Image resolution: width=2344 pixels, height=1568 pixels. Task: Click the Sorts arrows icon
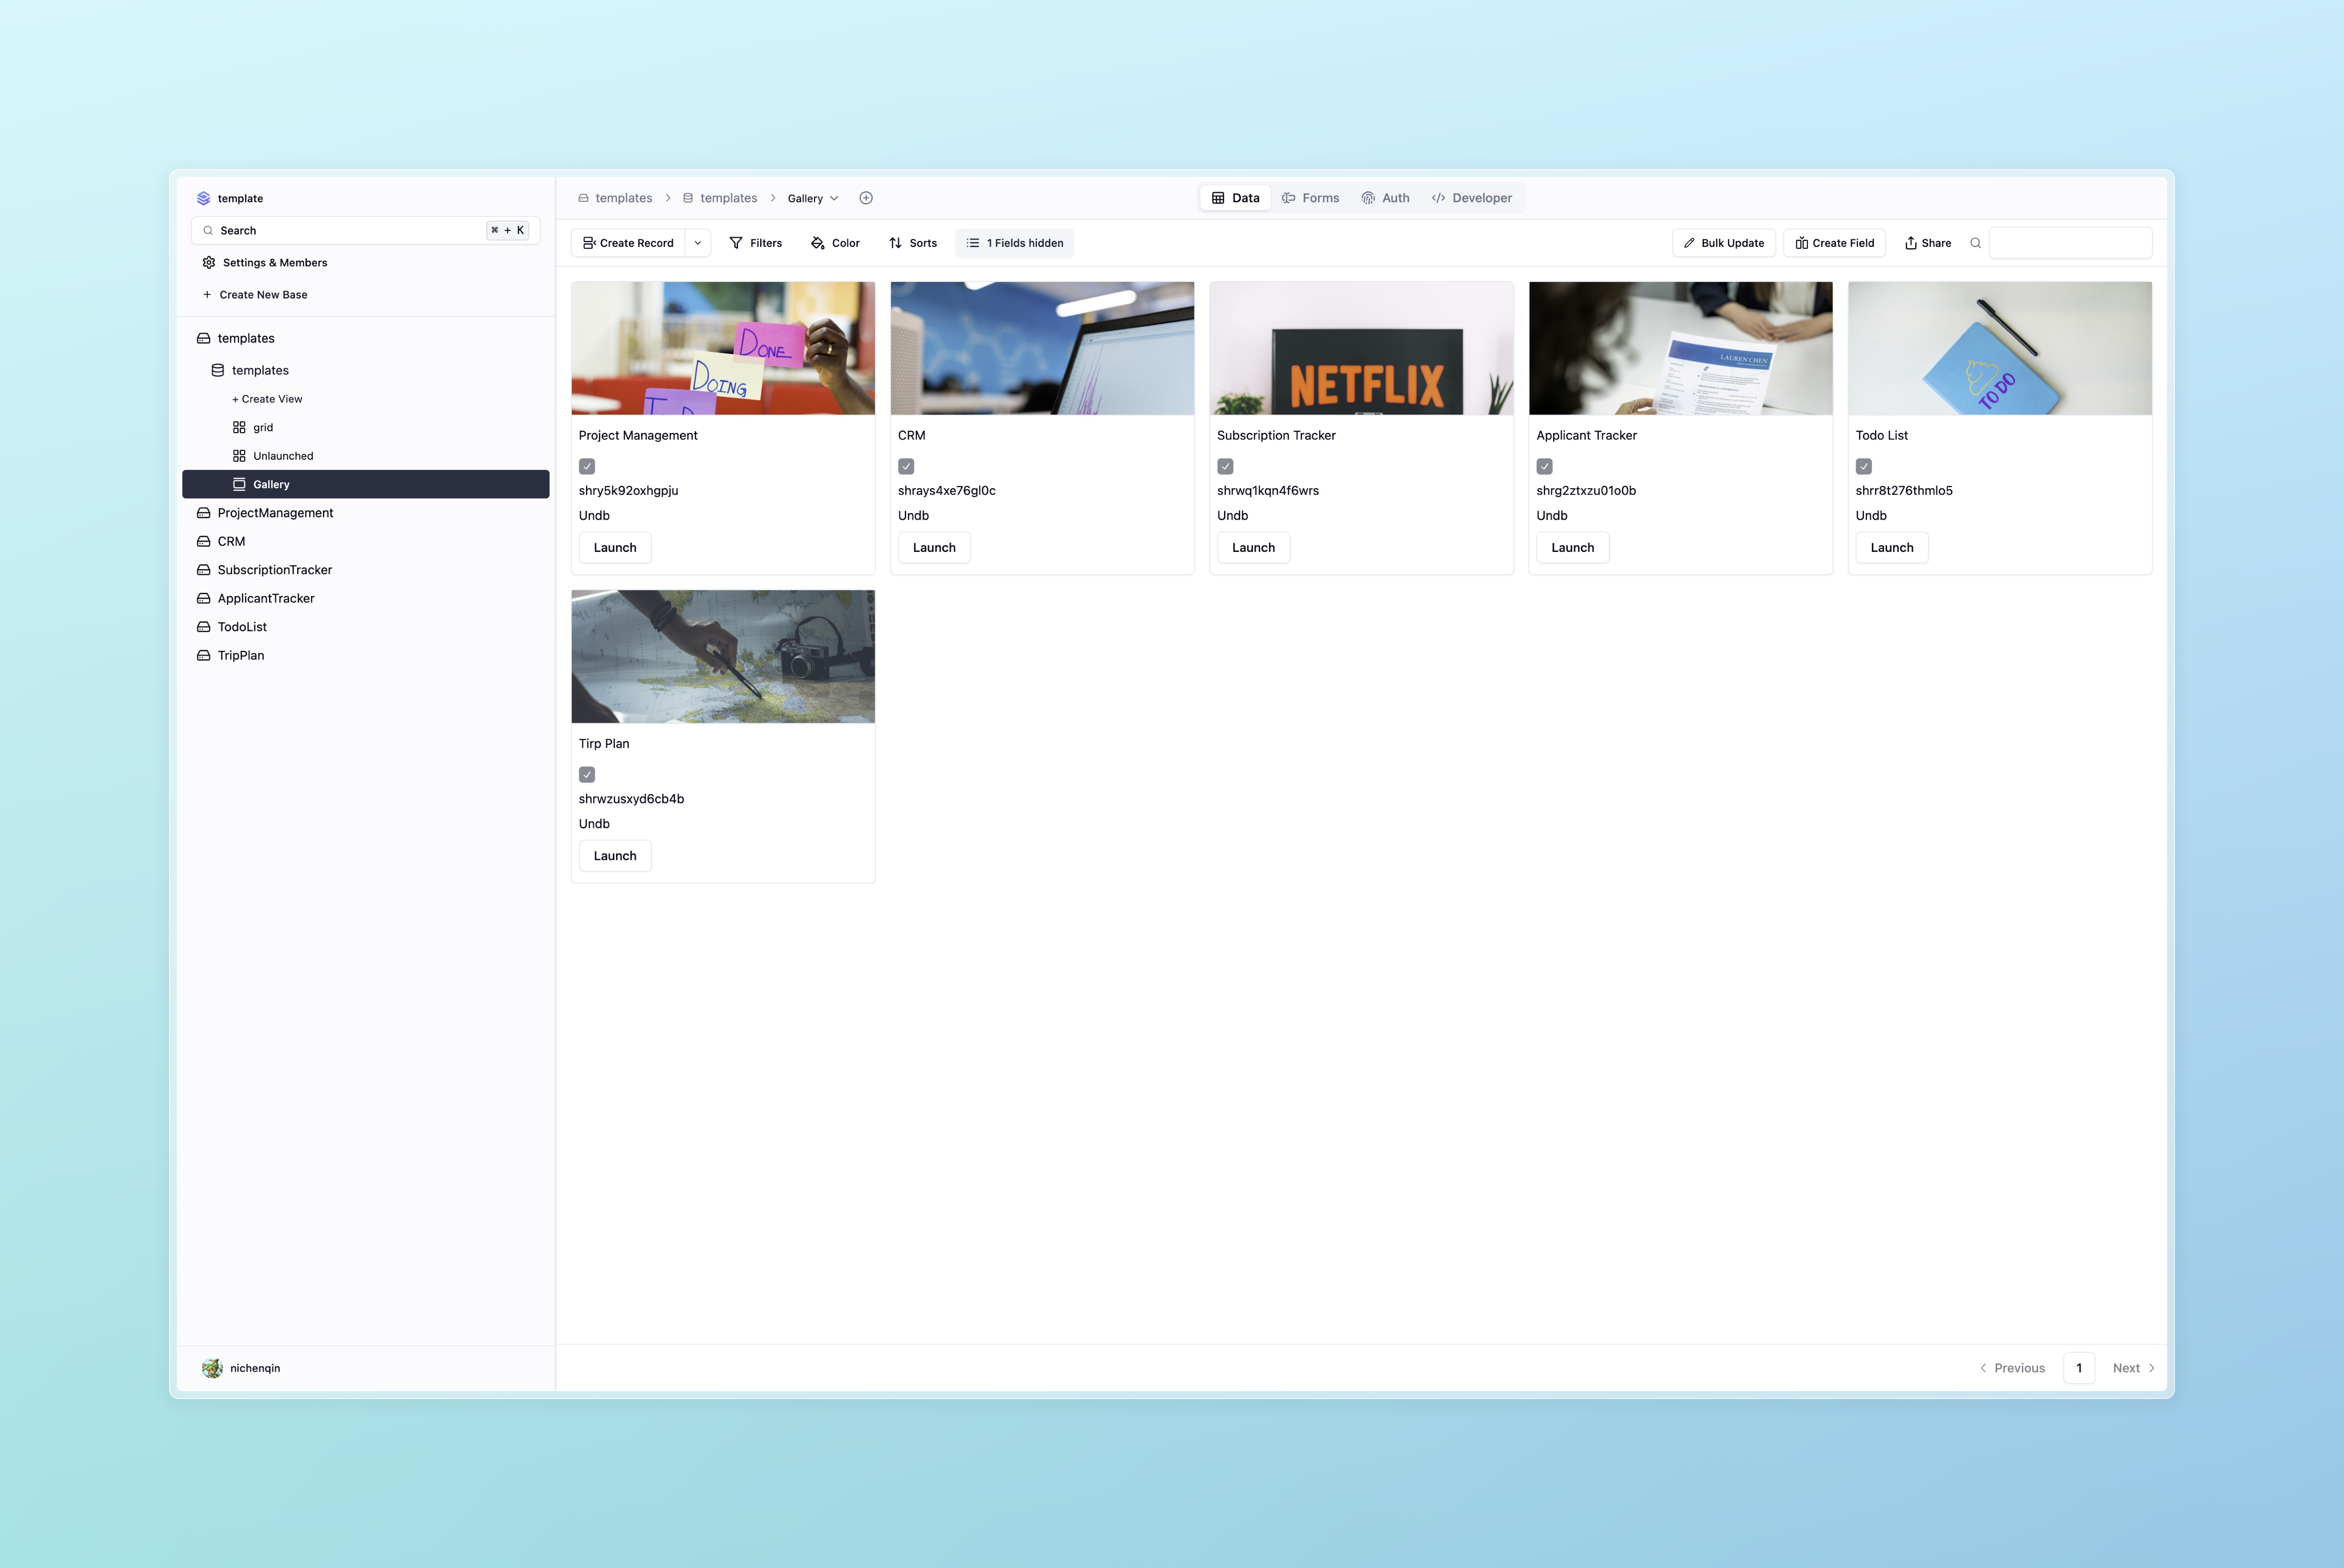pyautogui.click(x=895, y=243)
